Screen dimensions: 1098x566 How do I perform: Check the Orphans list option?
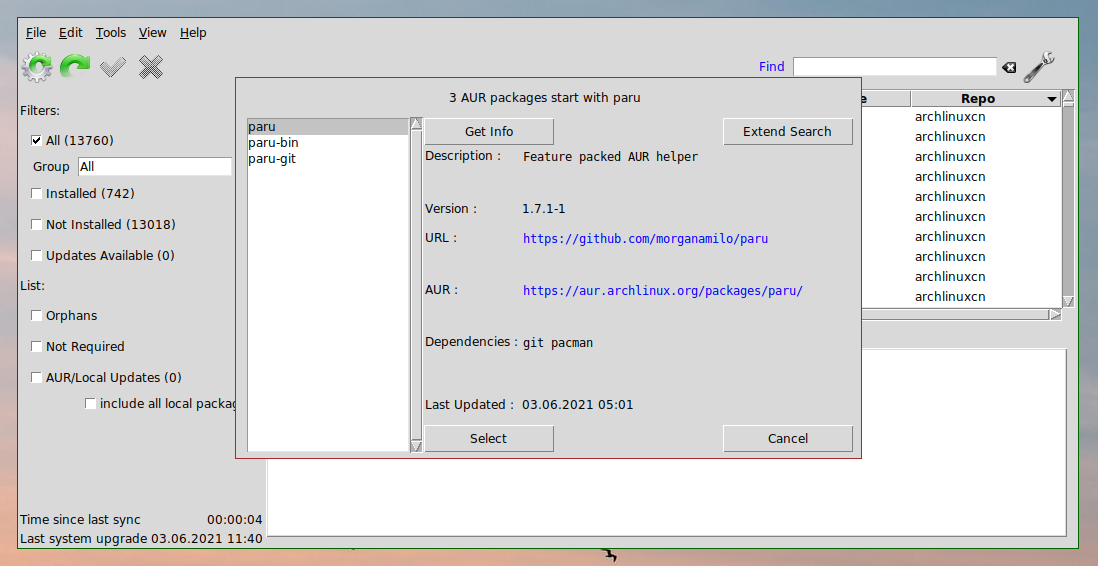click(37, 316)
